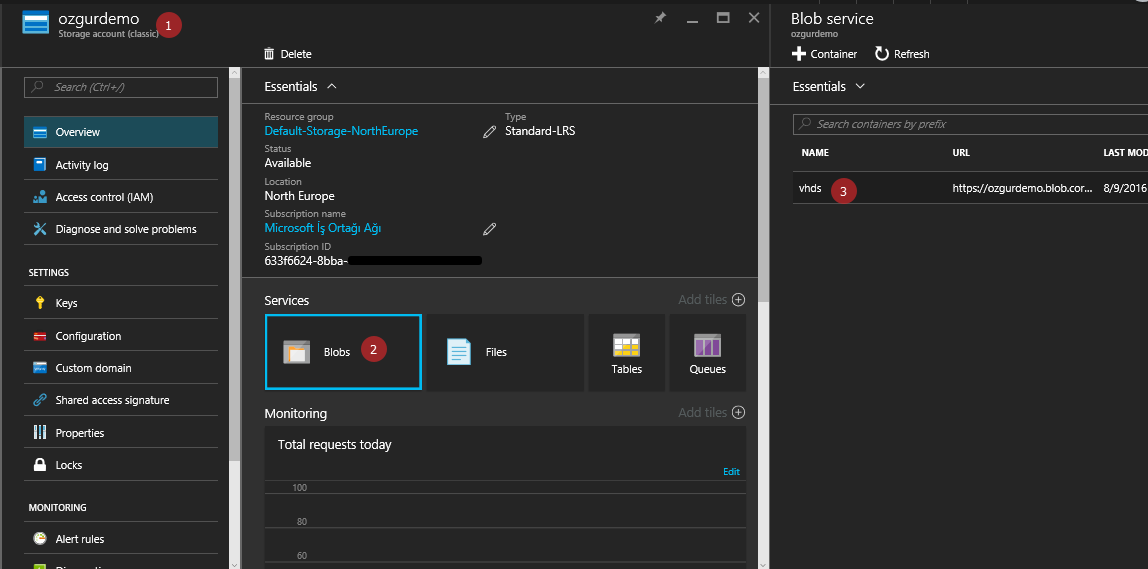Open Alert rules under Monitoring
1148x569 pixels.
(x=121, y=539)
